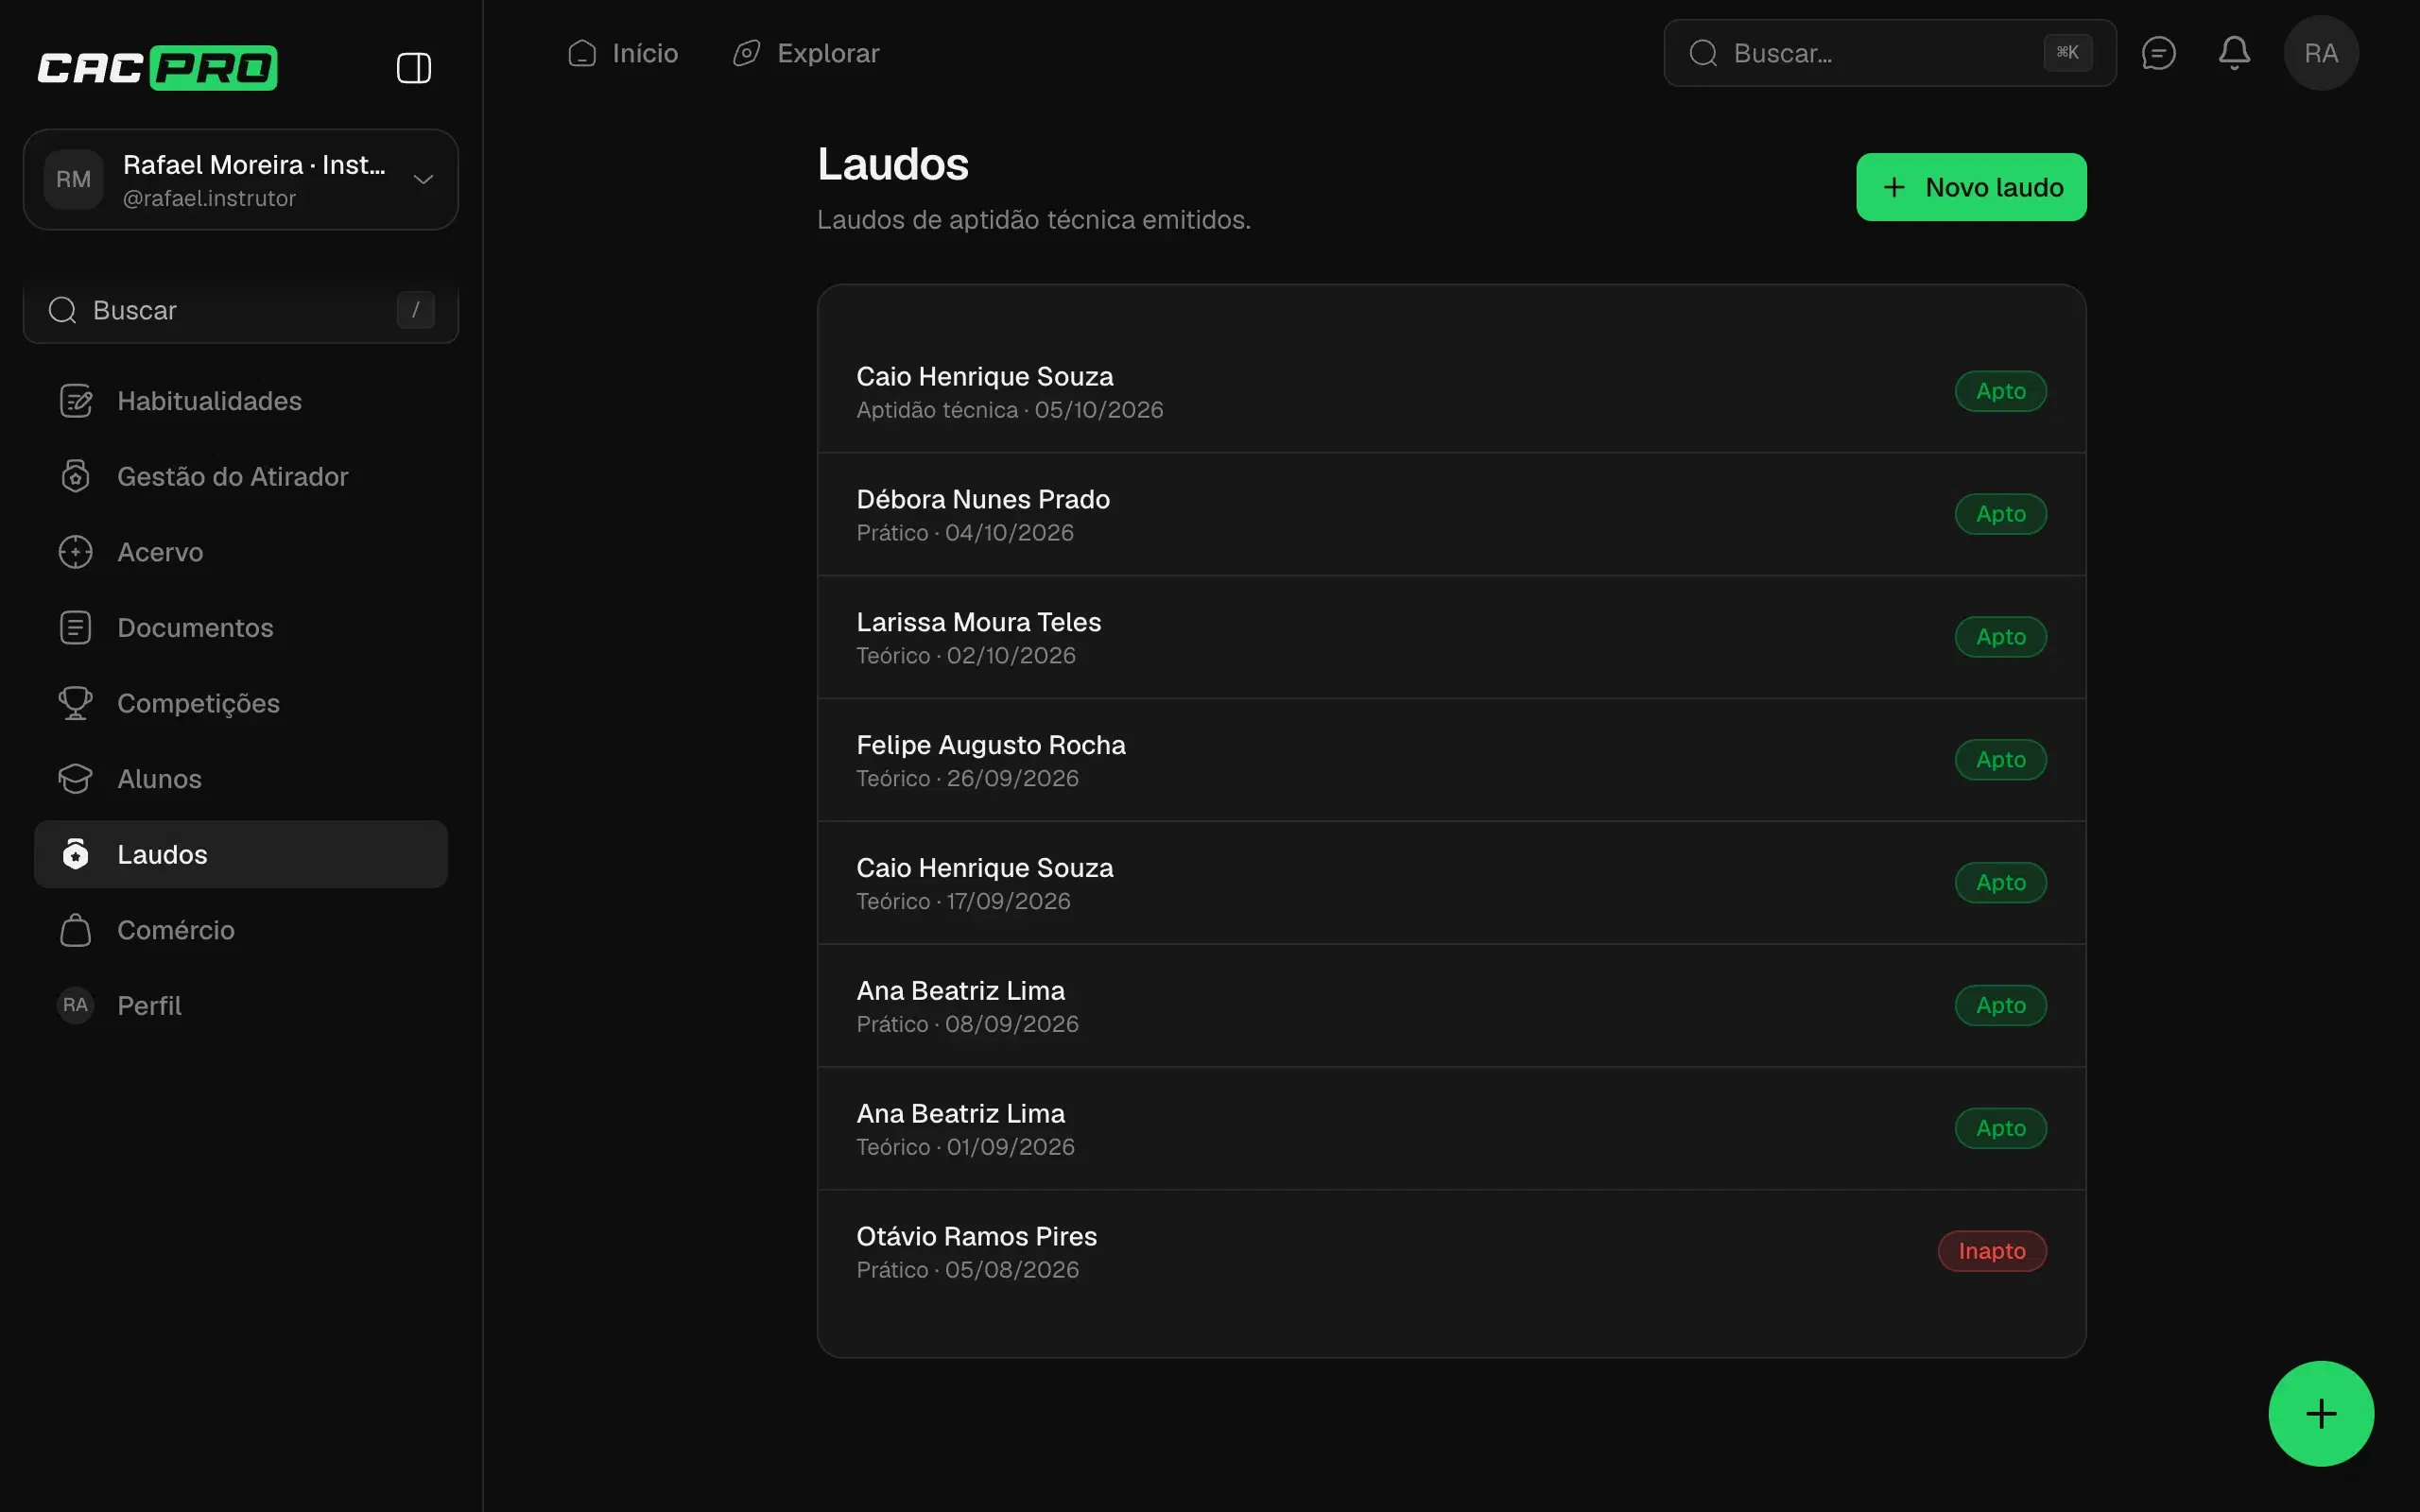The image size is (2420, 1512).
Task: Click the Início home icon
Action: [582, 53]
